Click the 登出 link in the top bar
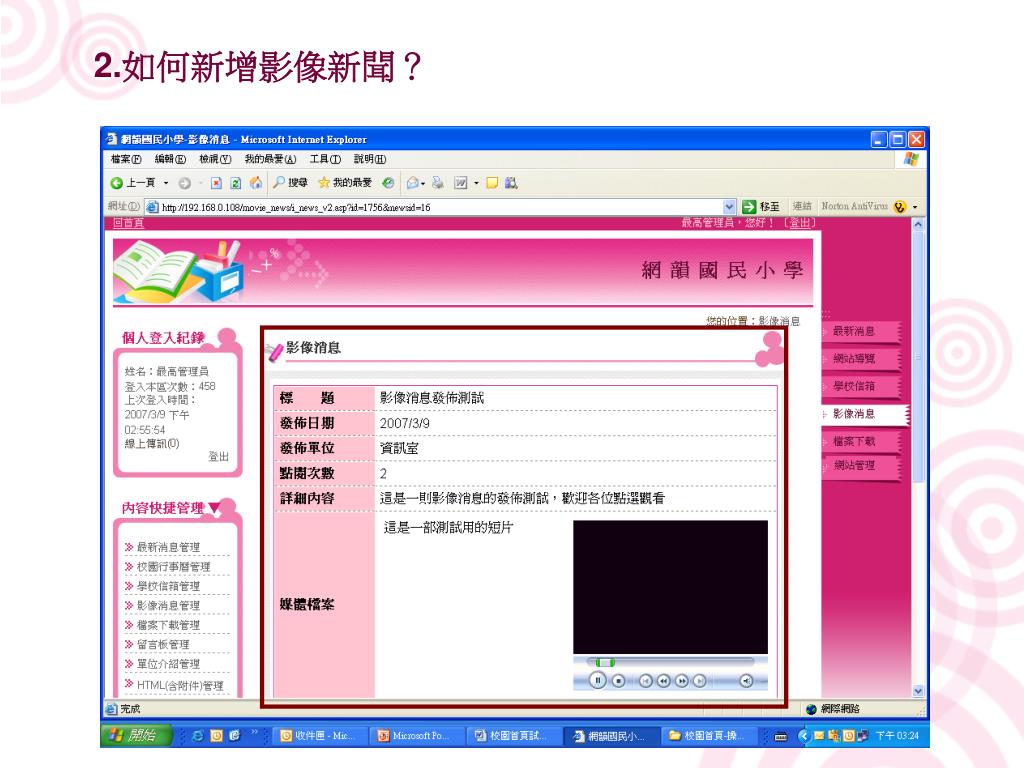1024x768 pixels. pyautogui.click(x=799, y=223)
